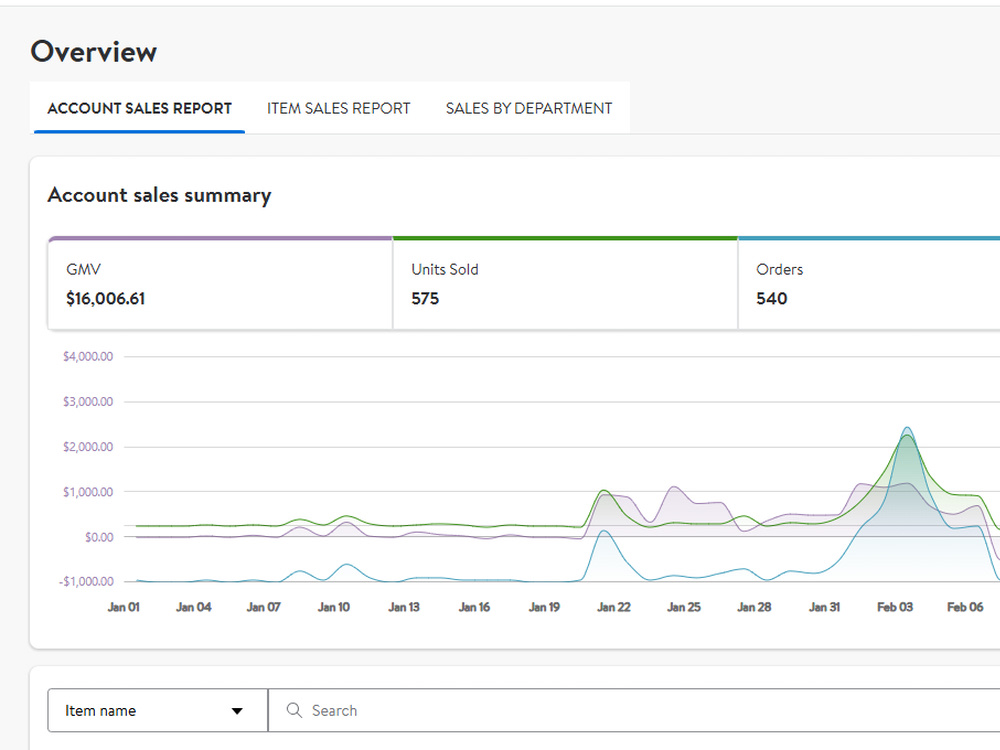The height and width of the screenshot is (750, 1000).
Task: Switch to Item Sales Report tab
Action: point(338,108)
